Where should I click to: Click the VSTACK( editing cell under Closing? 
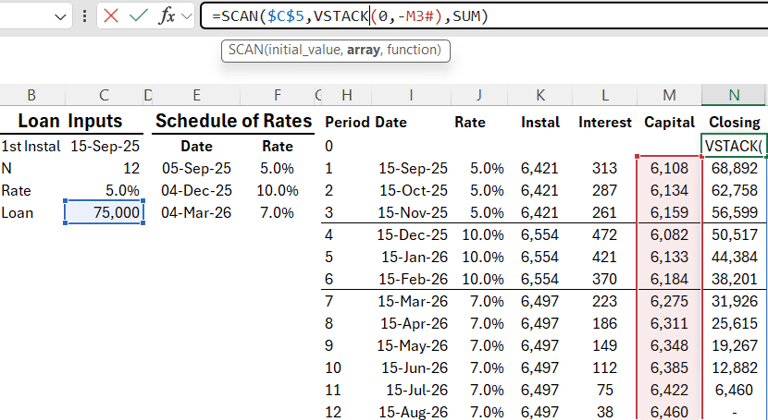coord(733,146)
